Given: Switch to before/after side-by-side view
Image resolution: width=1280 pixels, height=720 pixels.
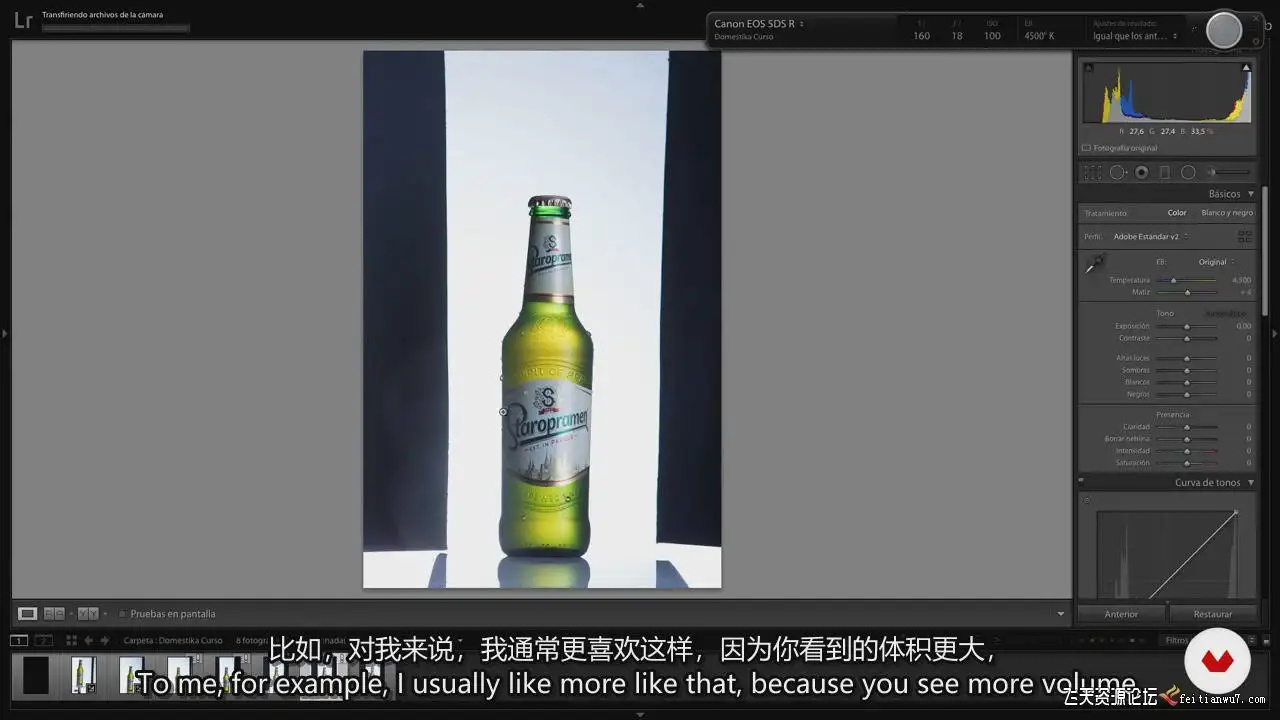Looking at the screenshot, I should point(54,614).
